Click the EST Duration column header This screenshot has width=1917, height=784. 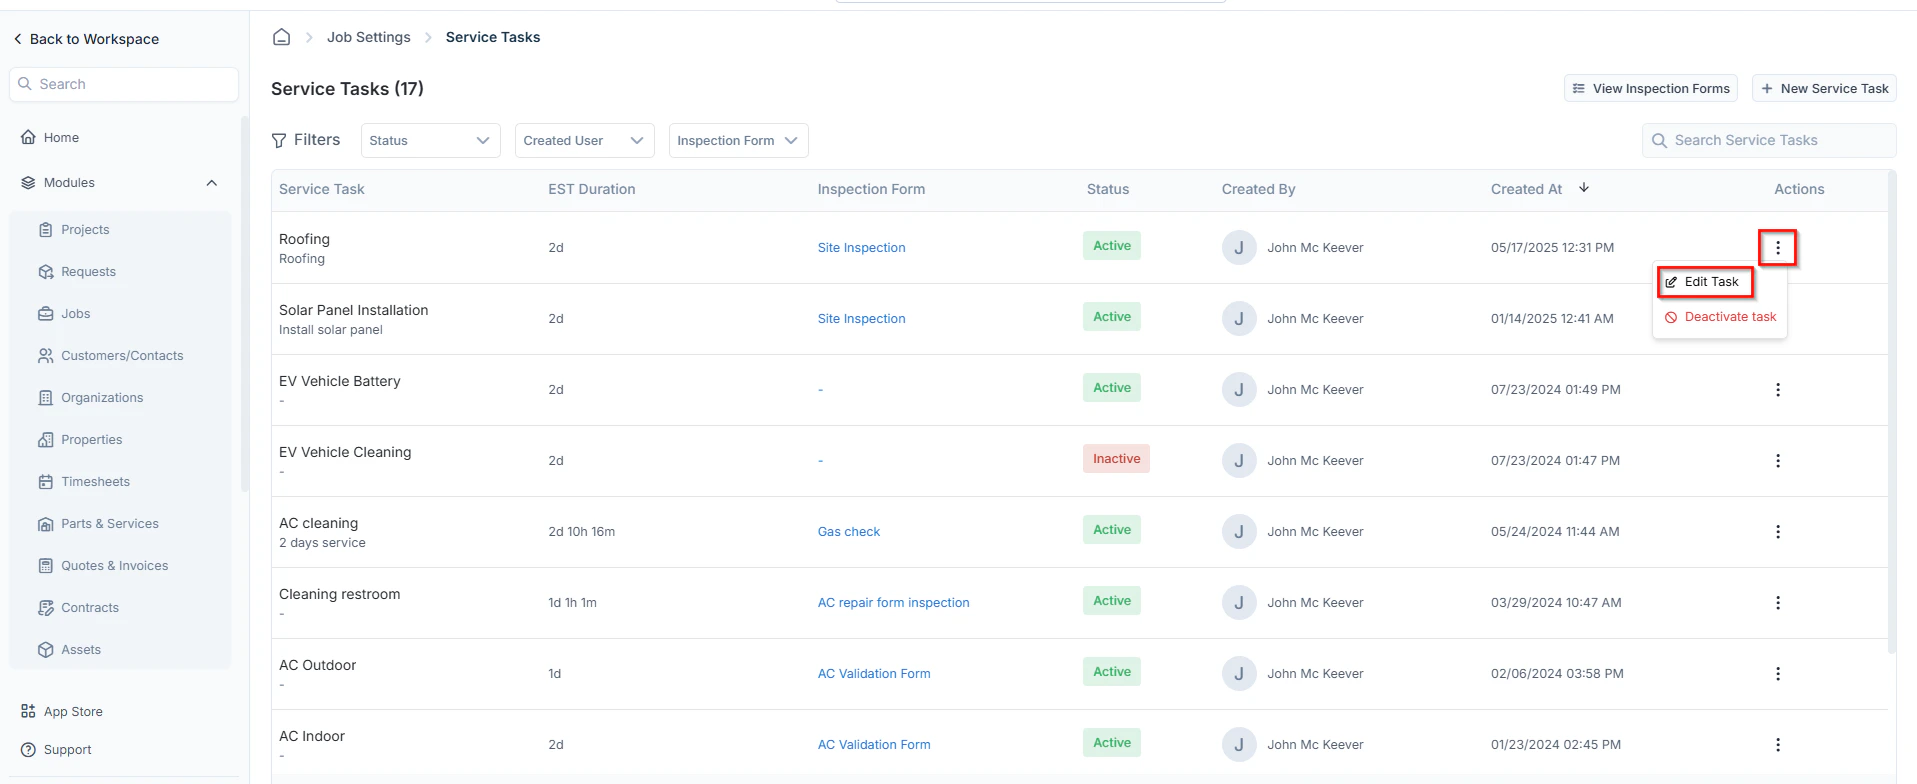tap(591, 189)
